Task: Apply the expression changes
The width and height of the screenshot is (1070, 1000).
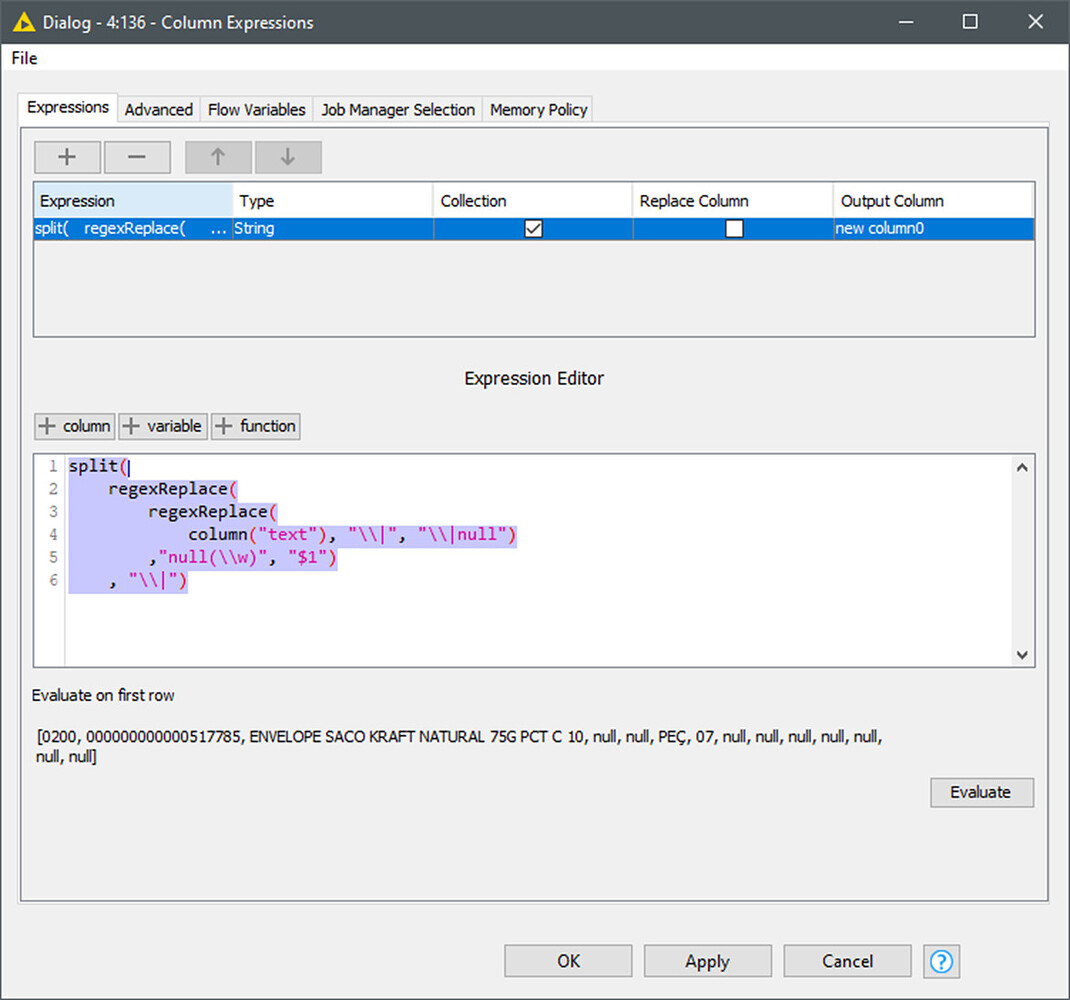Action: (x=707, y=961)
